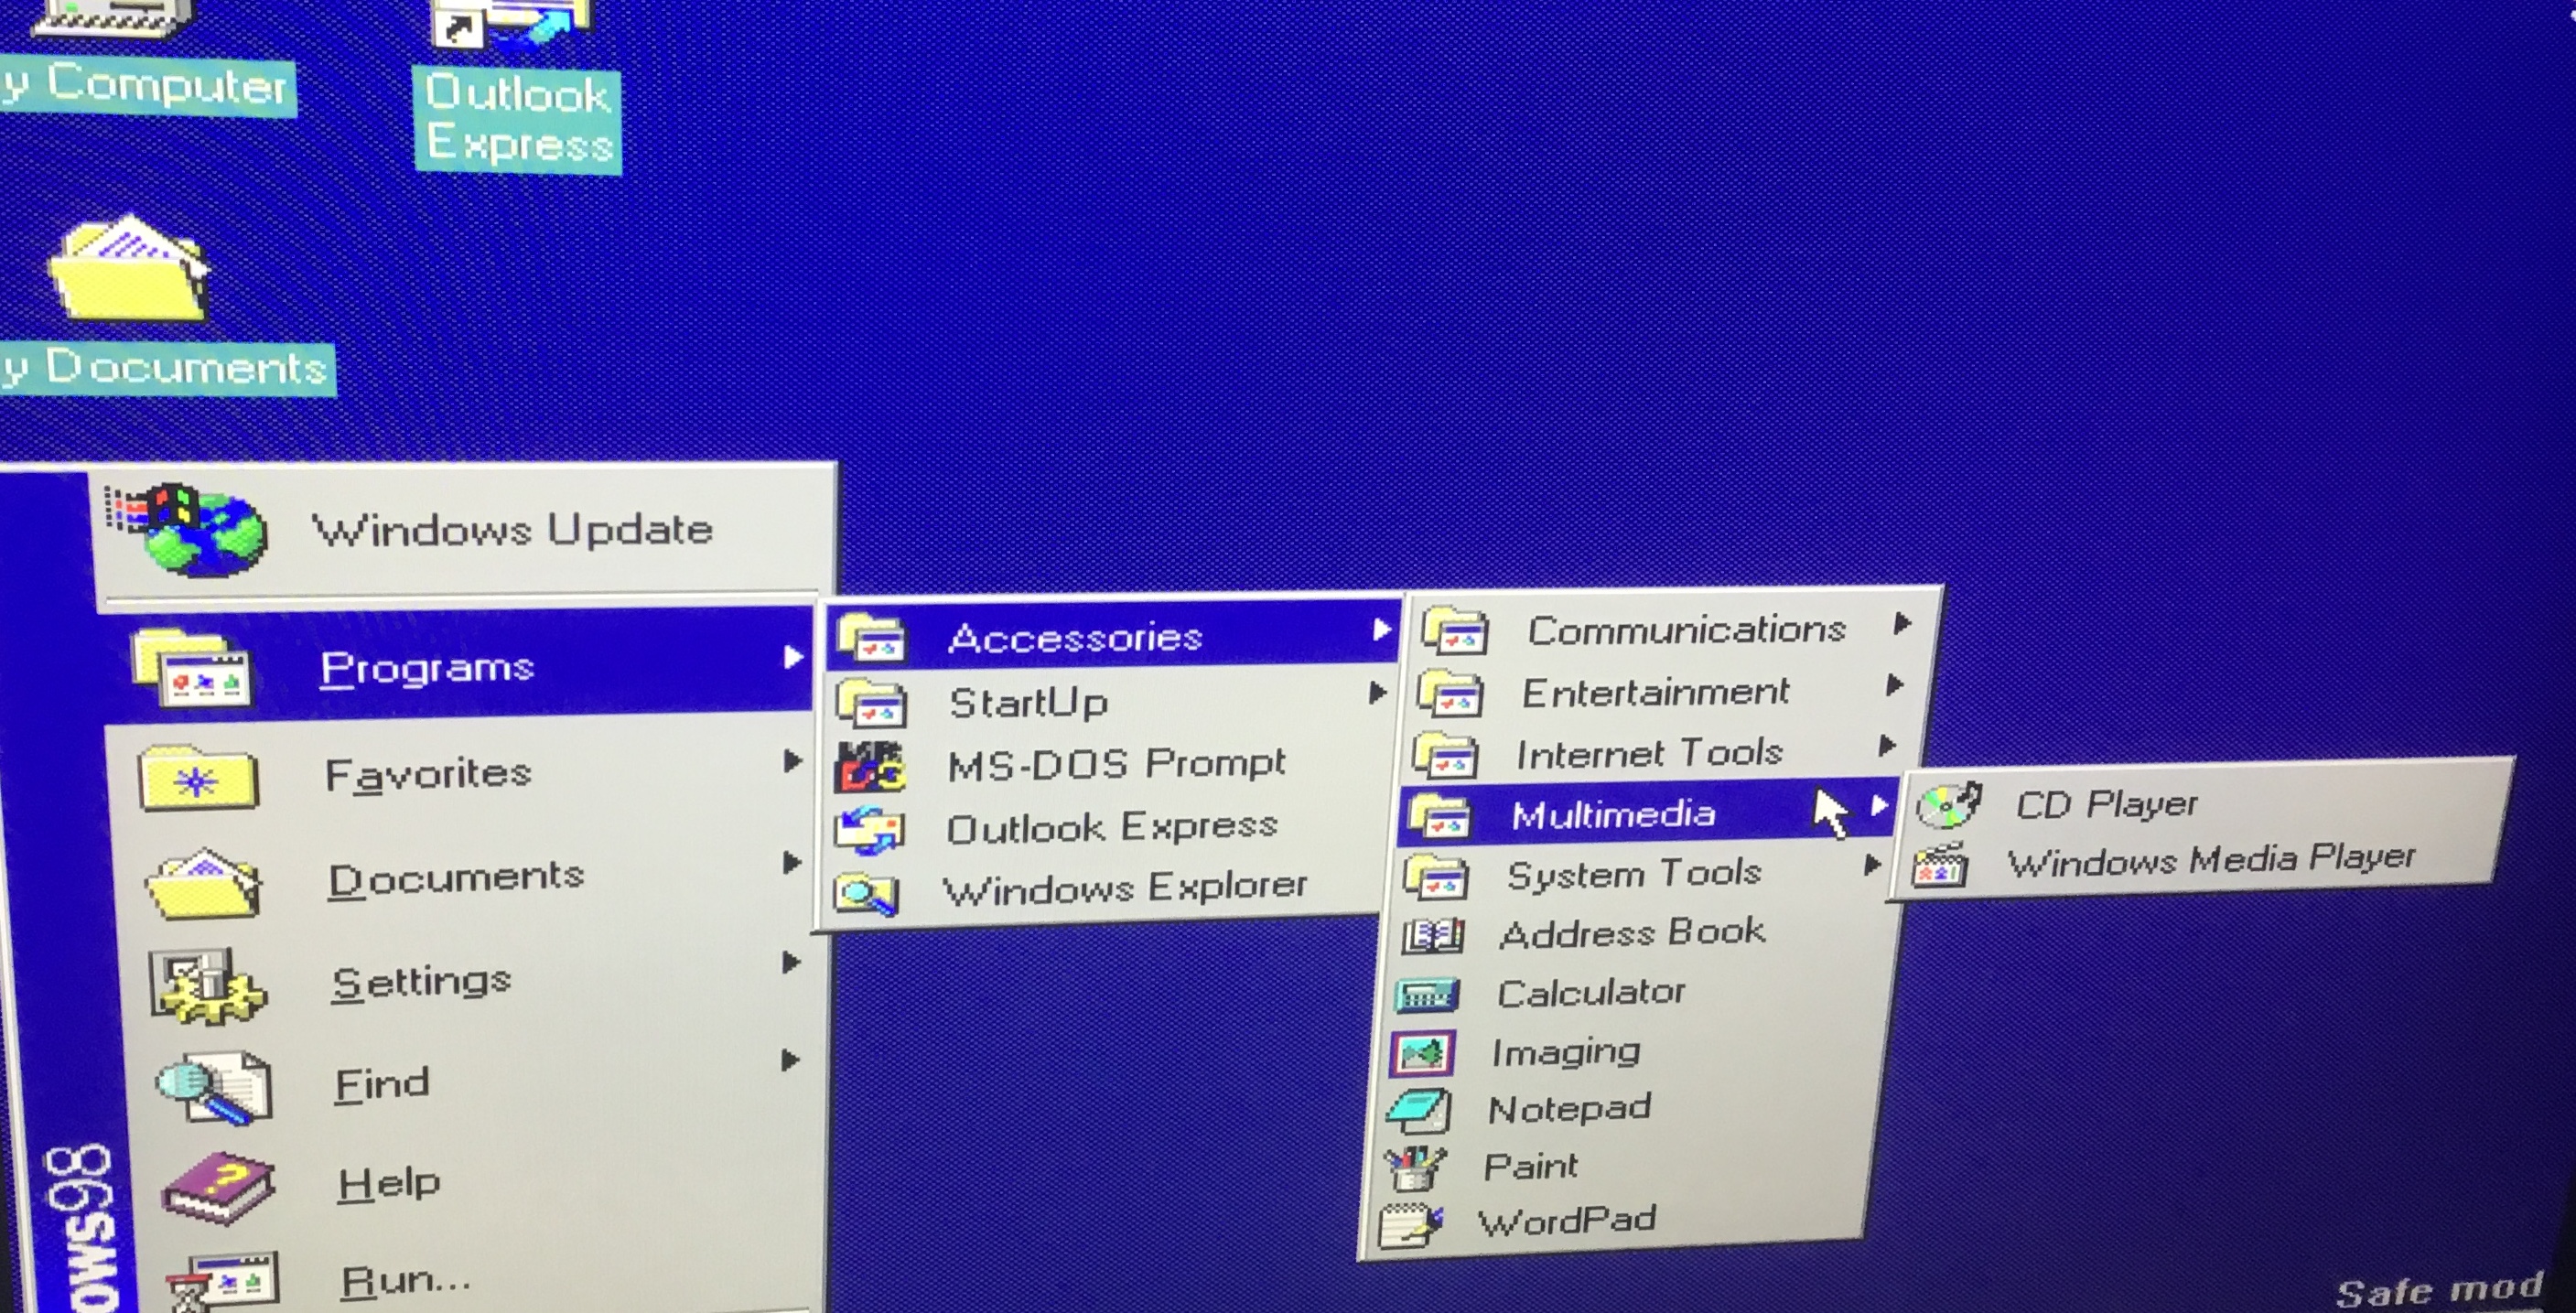Click the 'Windows Explorer' label
This screenshot has height=1313, width=2576.
coord(1125,888)
